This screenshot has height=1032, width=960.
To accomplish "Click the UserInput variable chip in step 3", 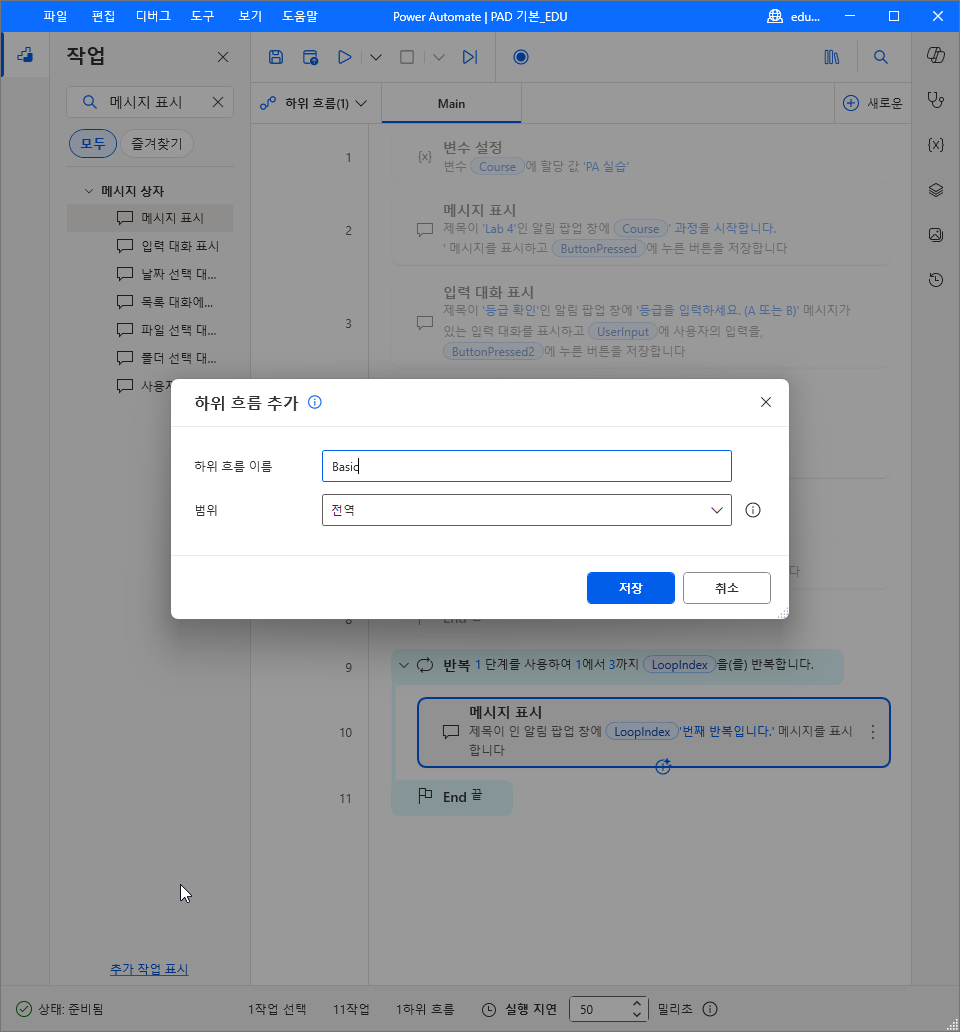I will click(622, 332).
